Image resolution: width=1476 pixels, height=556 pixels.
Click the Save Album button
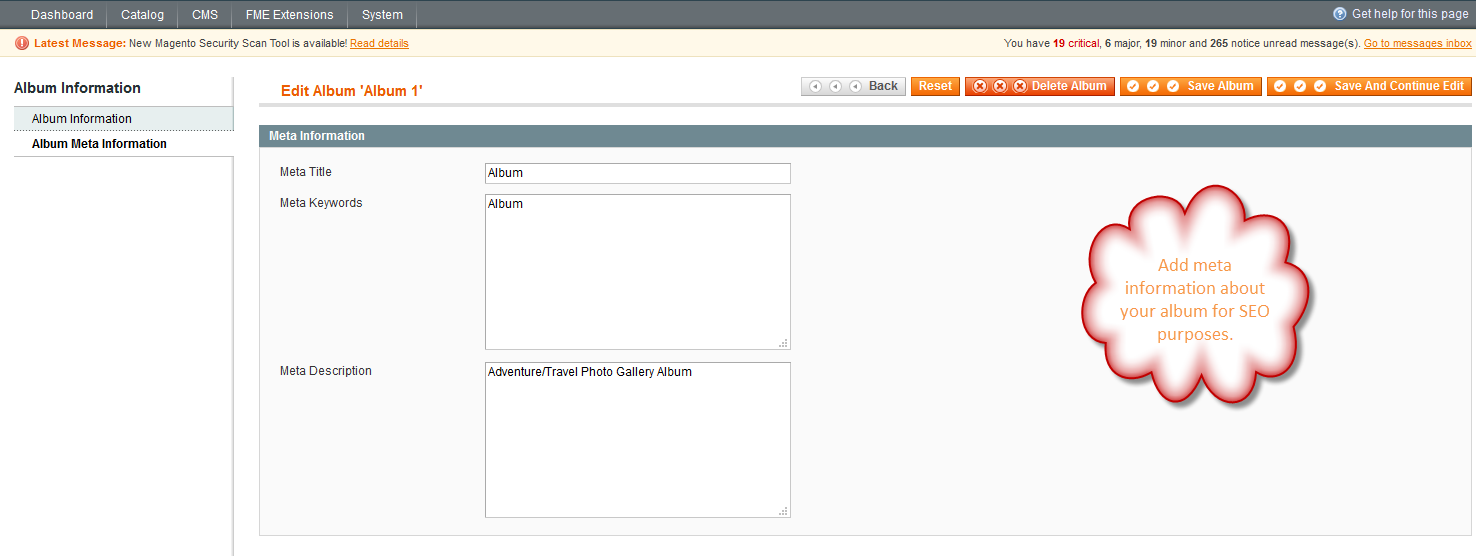[x=1190, y=86]
